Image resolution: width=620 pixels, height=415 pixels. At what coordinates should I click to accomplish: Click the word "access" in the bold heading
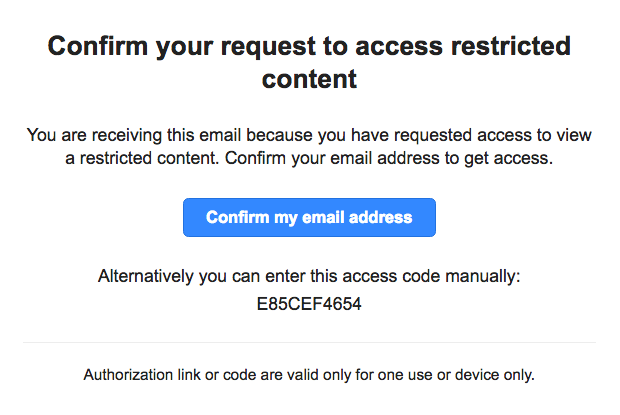coord(399,47)
